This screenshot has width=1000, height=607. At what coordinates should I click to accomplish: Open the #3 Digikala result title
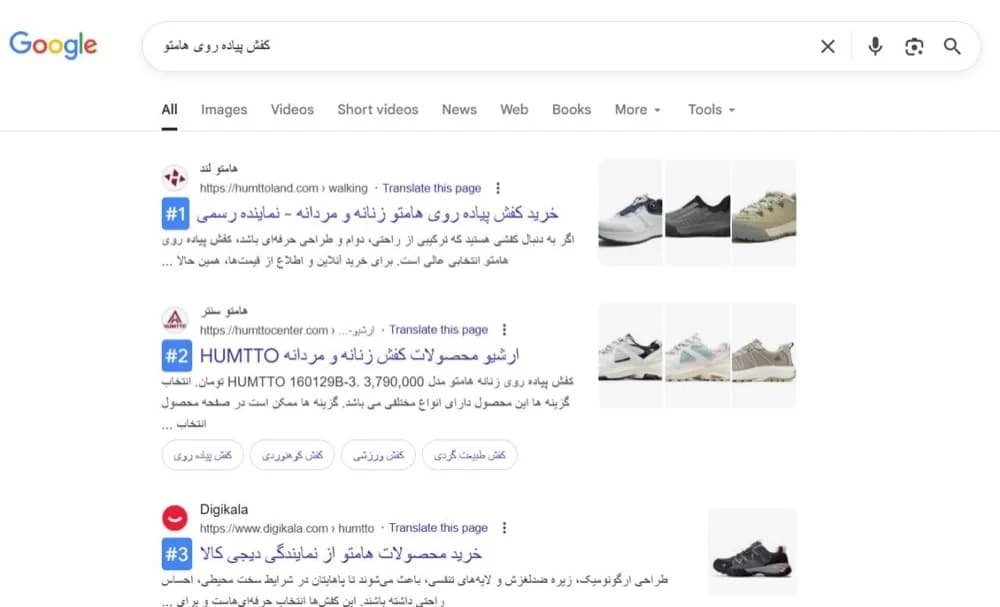click(x=341, y=553)
